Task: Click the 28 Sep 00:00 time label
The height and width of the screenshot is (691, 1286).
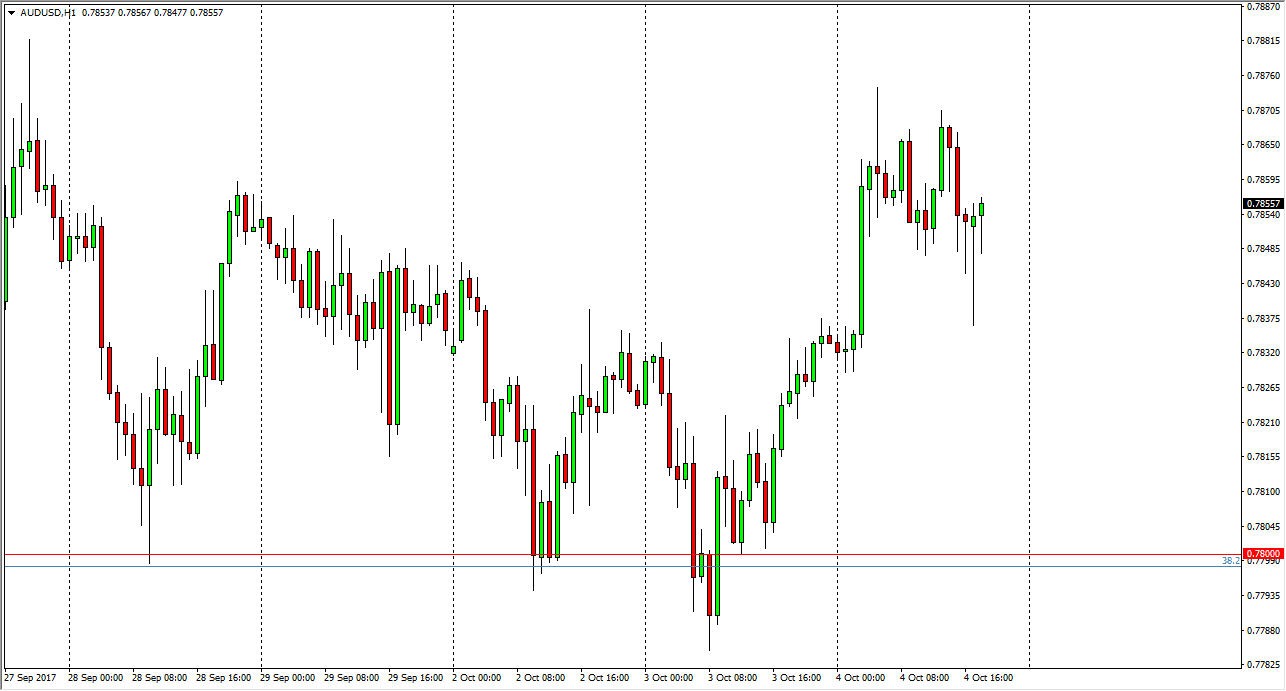Action: coord(98,678)
